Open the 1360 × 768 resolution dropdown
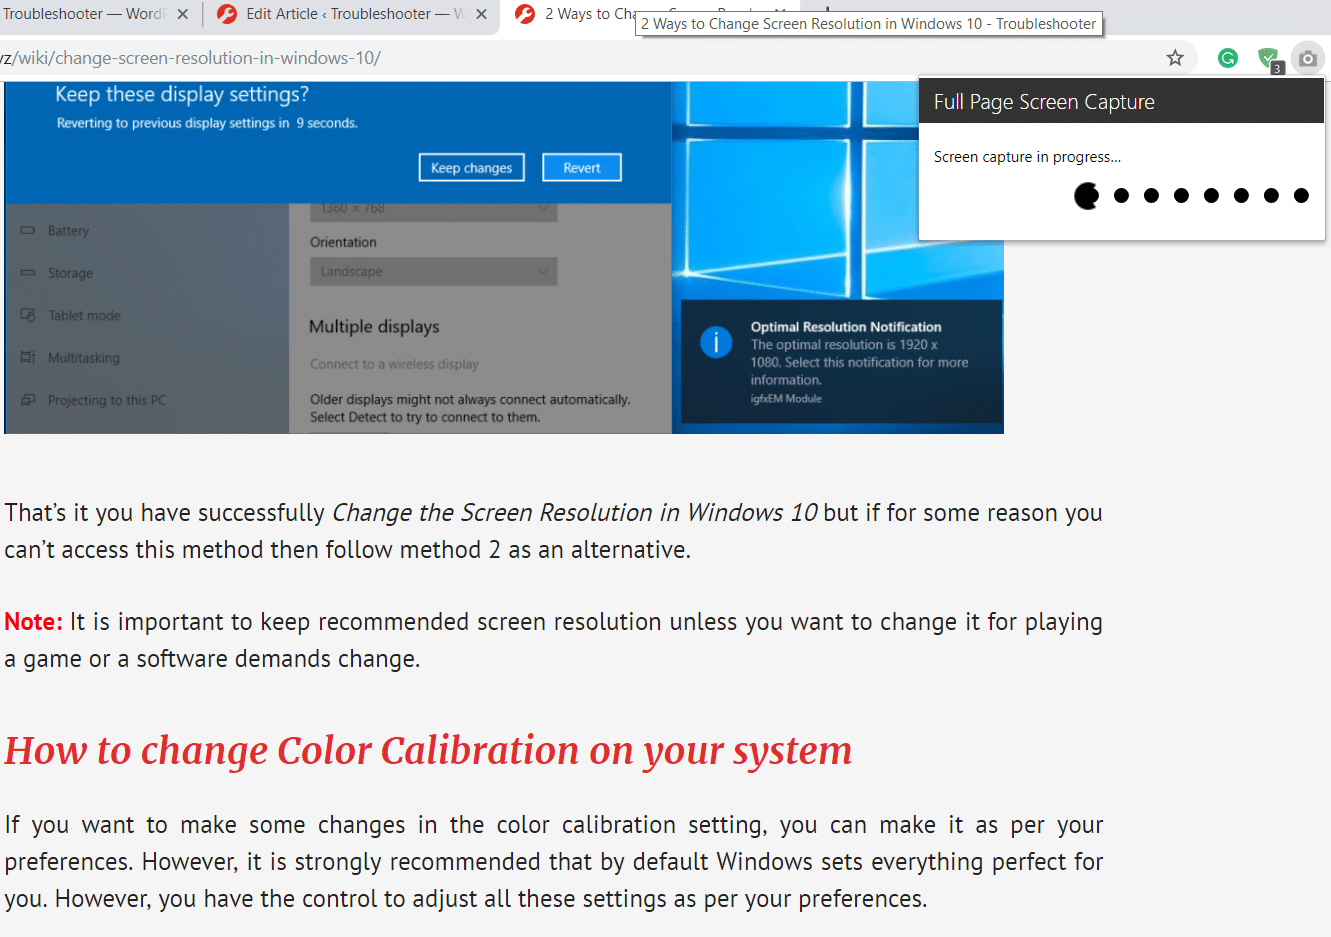 [x=433, y=209]
